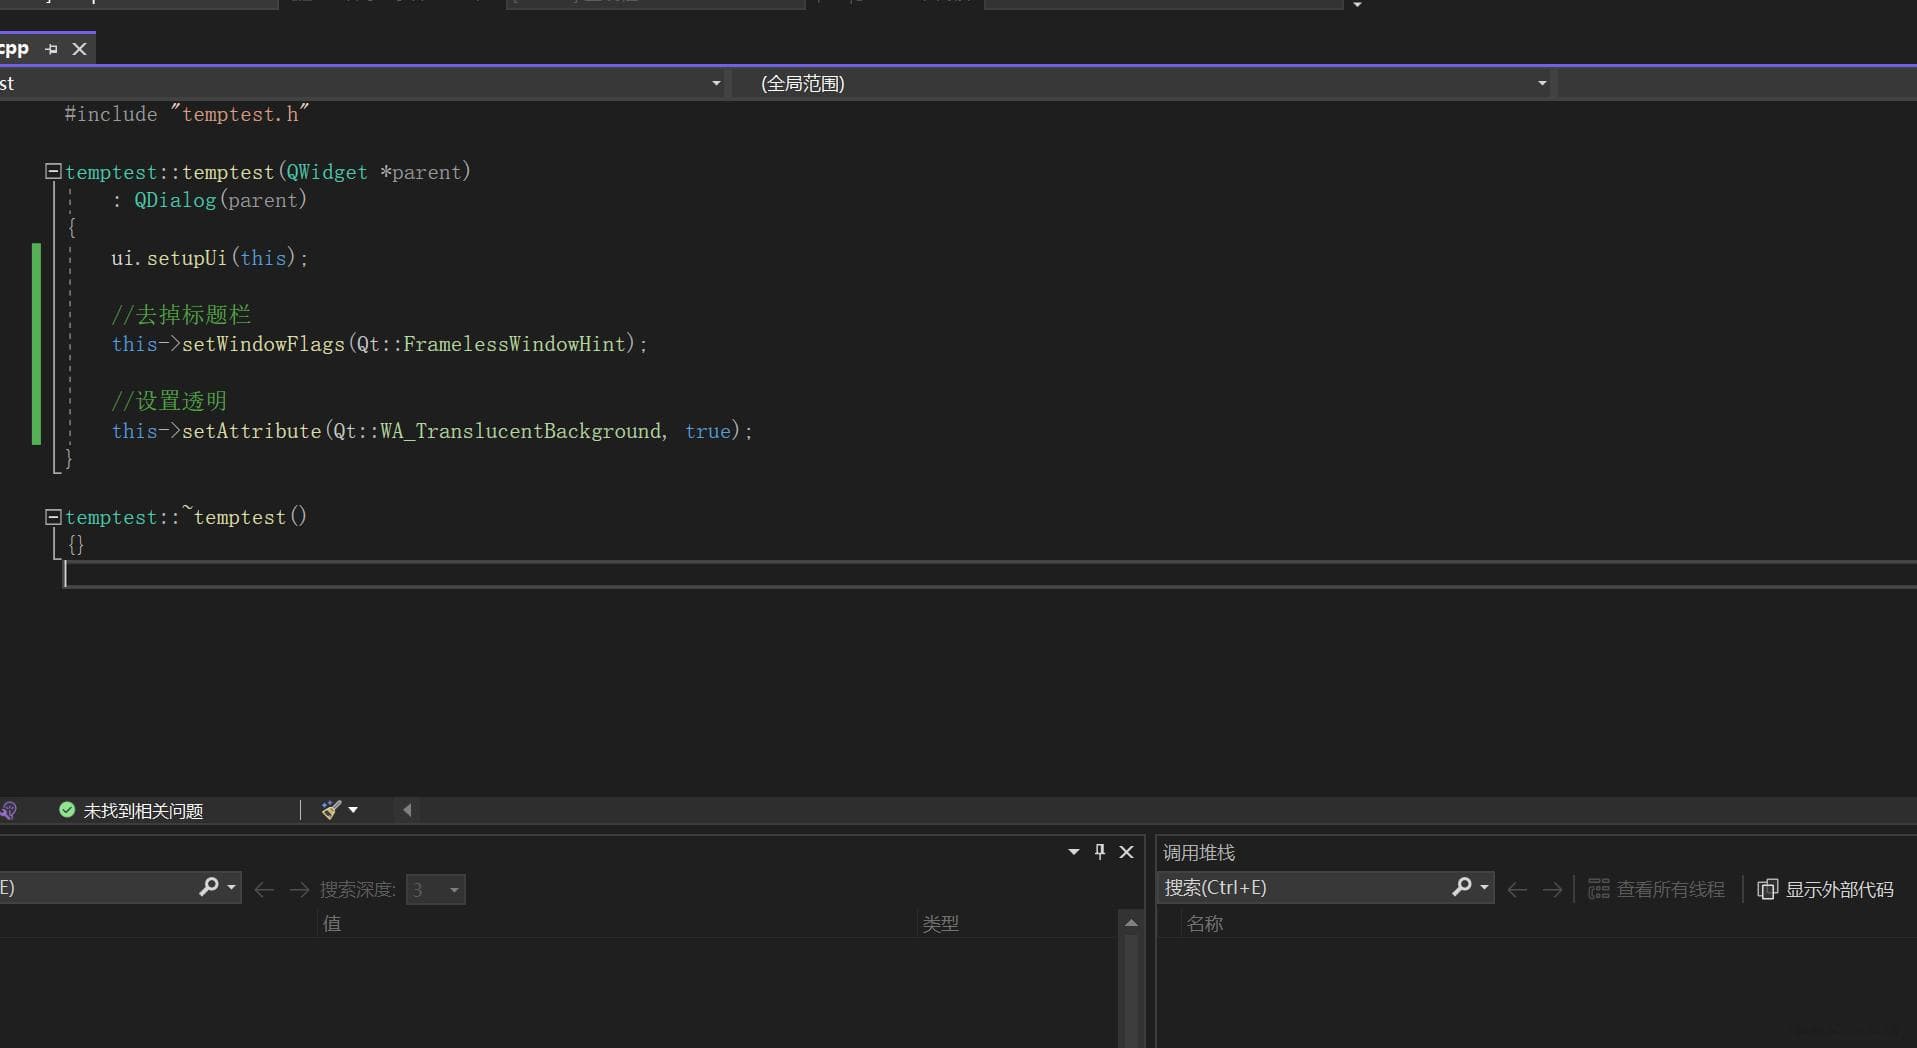This screenshot has width=1917, height=1048.
Task: Click the #include "temptest.h" line
Action: pyautogui.click(x=187, y=114)
